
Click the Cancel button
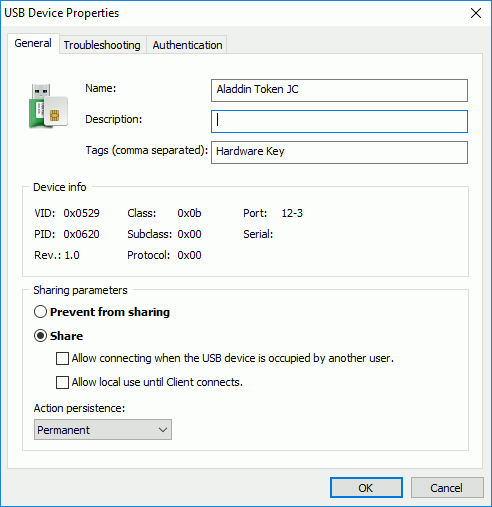point(447,488)
